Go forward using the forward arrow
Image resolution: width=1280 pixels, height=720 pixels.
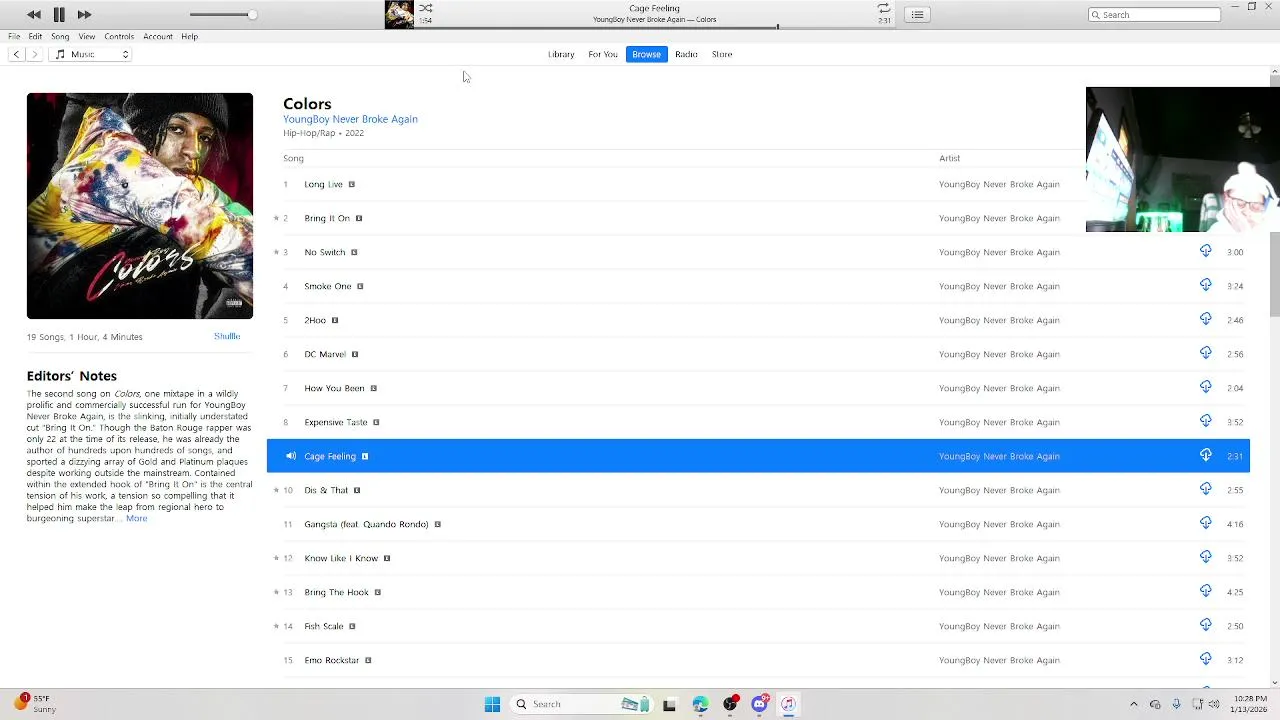35,54
